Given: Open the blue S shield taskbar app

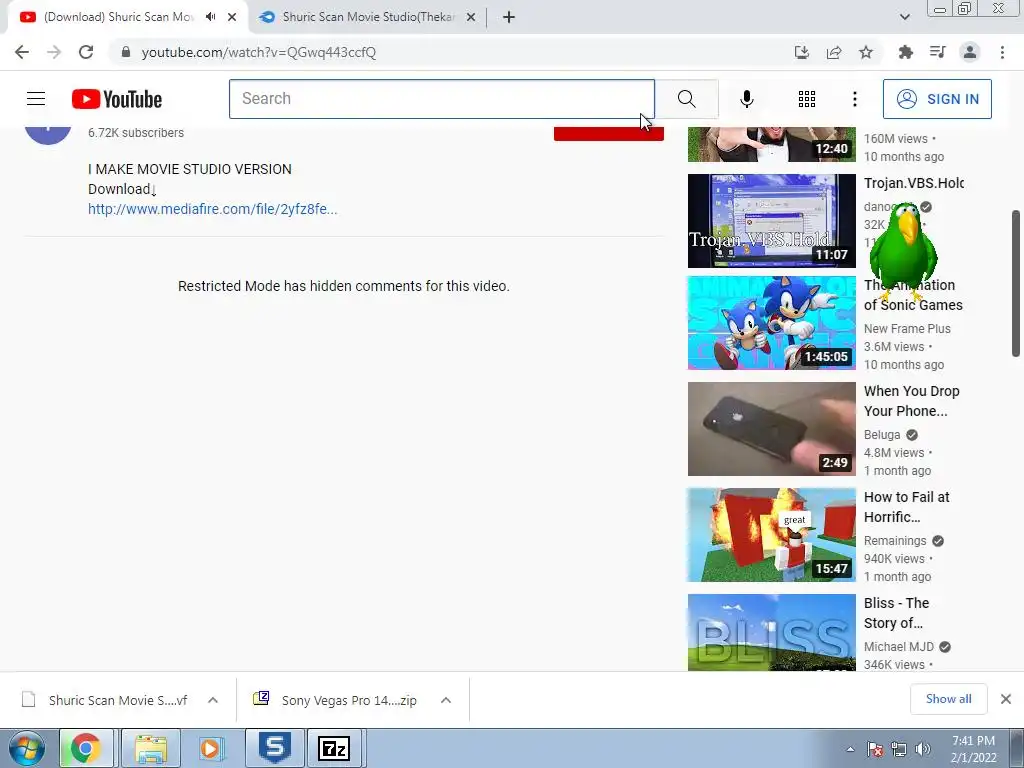Looking at the screenshot, I should [x=275, y=748].
